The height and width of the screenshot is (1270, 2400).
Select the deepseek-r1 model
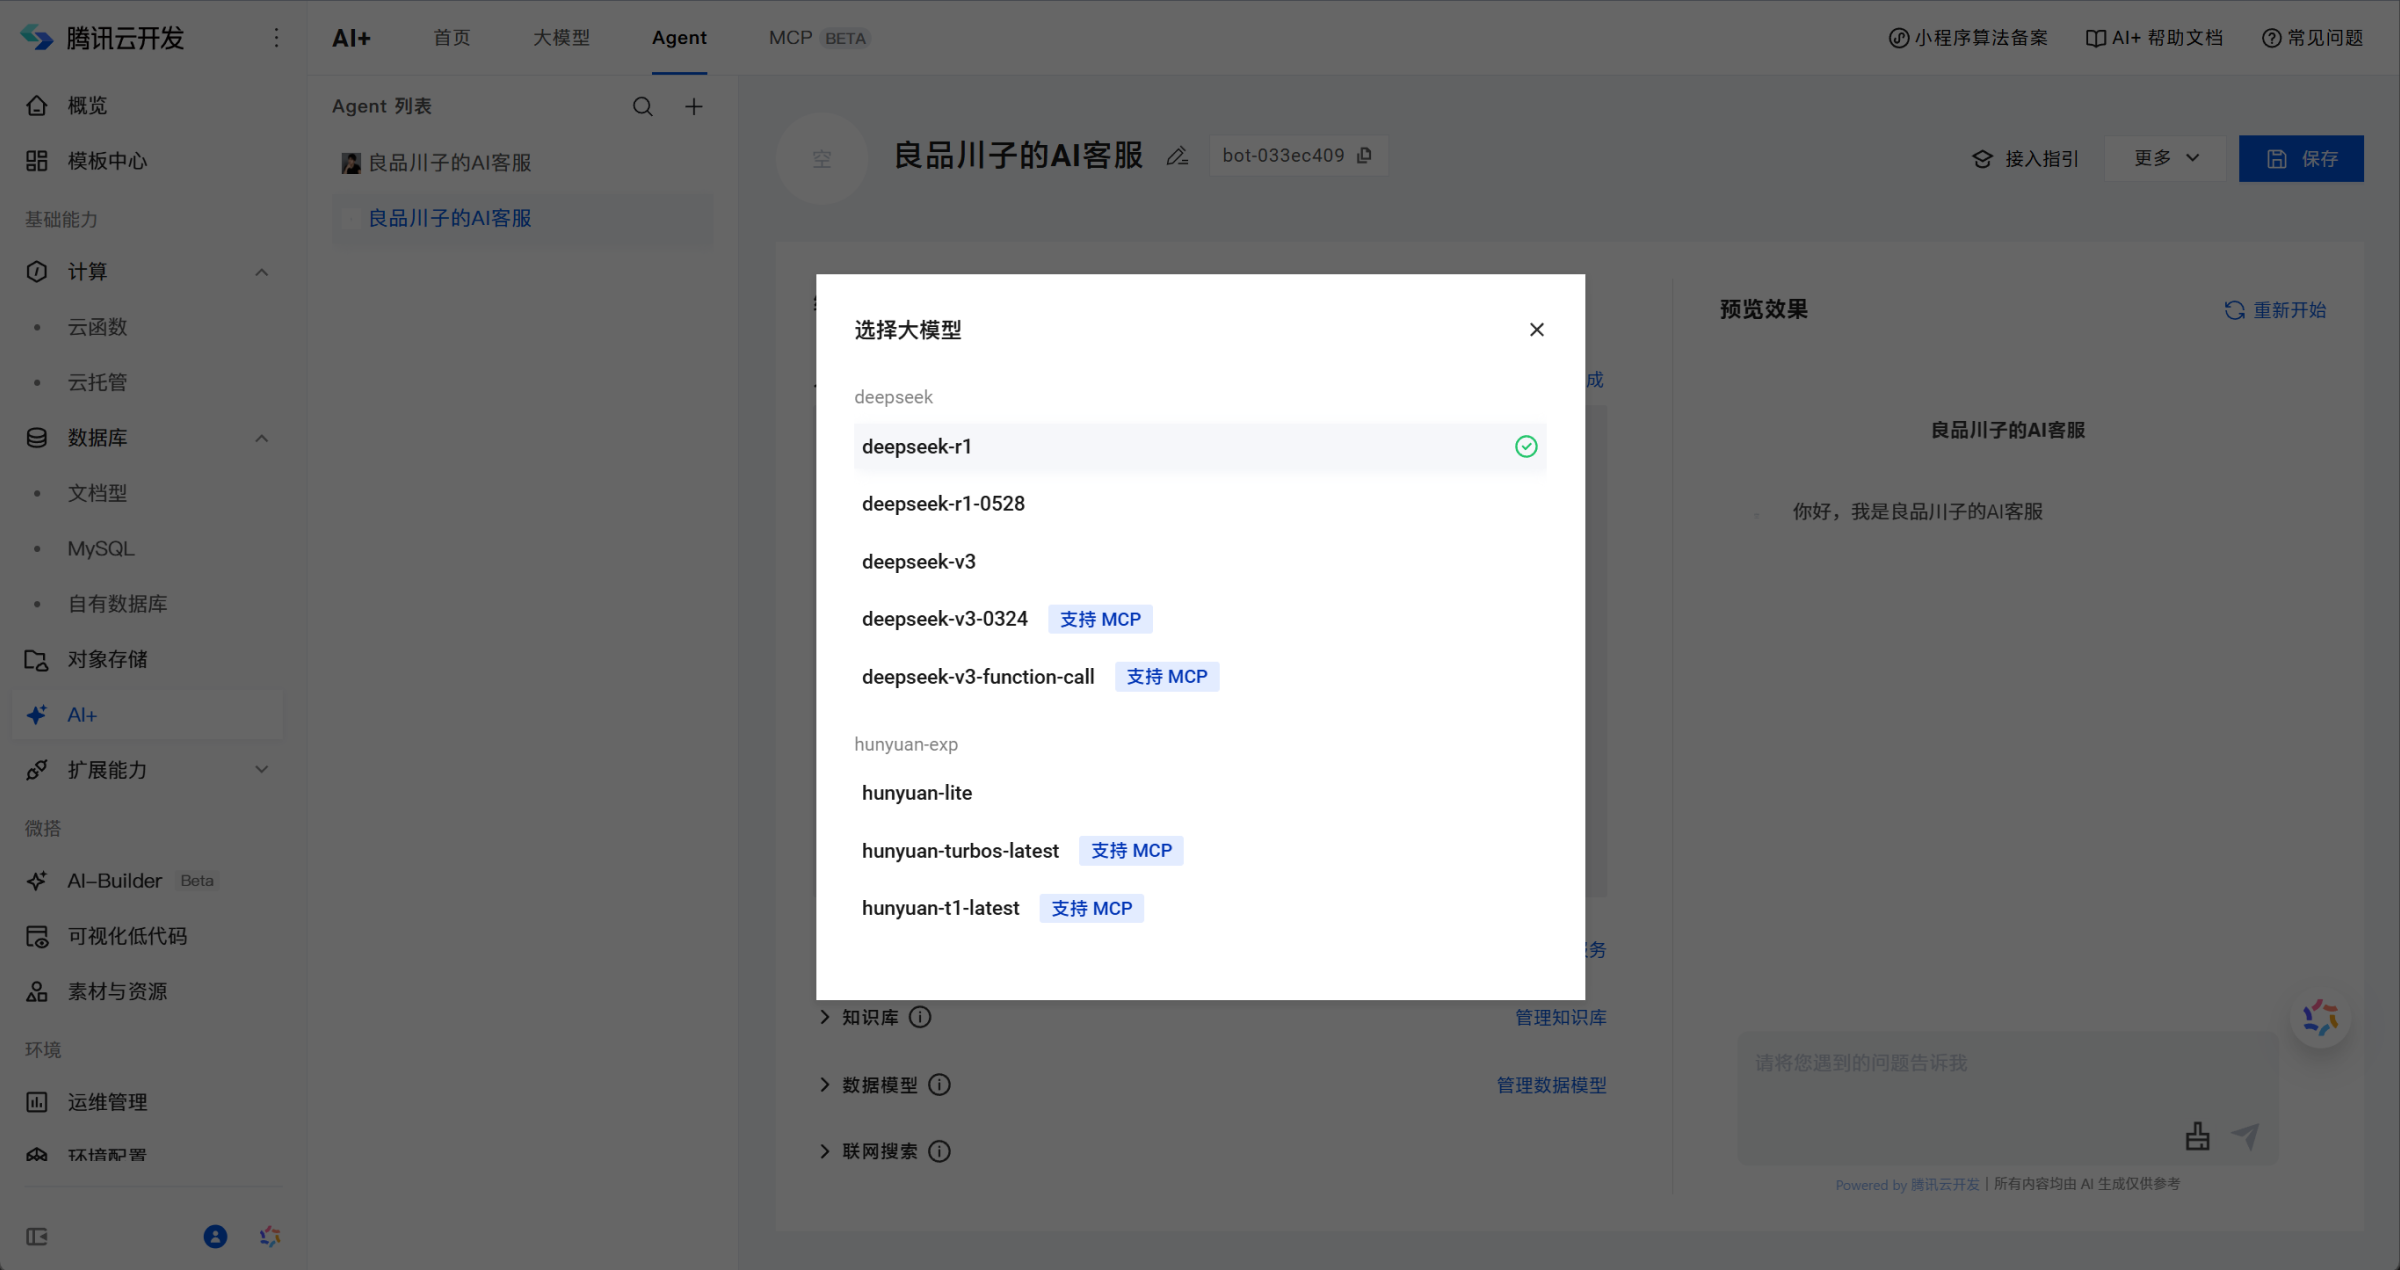coord(1200,447)
